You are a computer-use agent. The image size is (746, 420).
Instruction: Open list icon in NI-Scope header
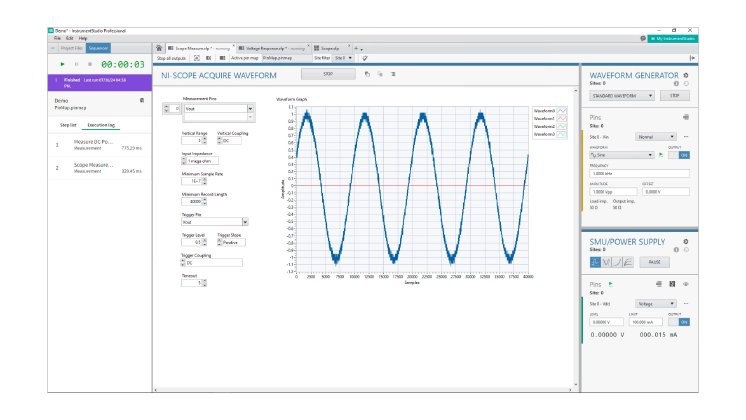coord(393,74)
